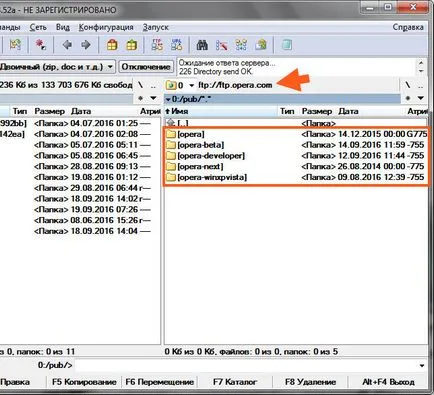
Task: Open left panel directory history arrow
Action: pos(153,98)
